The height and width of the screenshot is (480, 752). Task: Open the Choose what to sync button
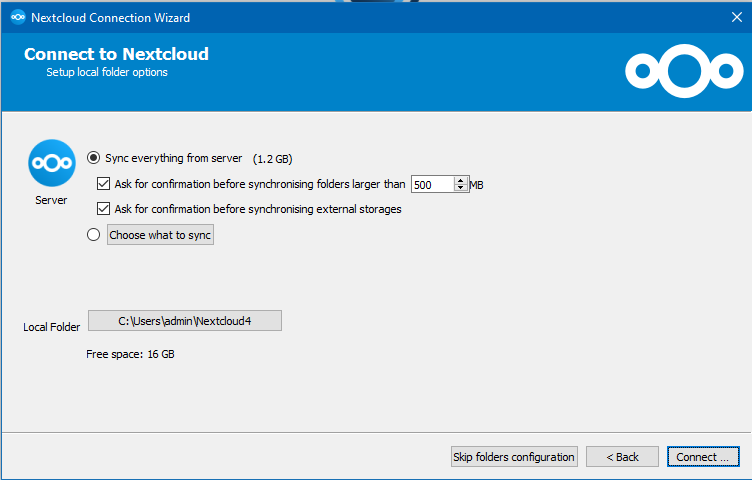pyautogui.click(x=160, y=235)
